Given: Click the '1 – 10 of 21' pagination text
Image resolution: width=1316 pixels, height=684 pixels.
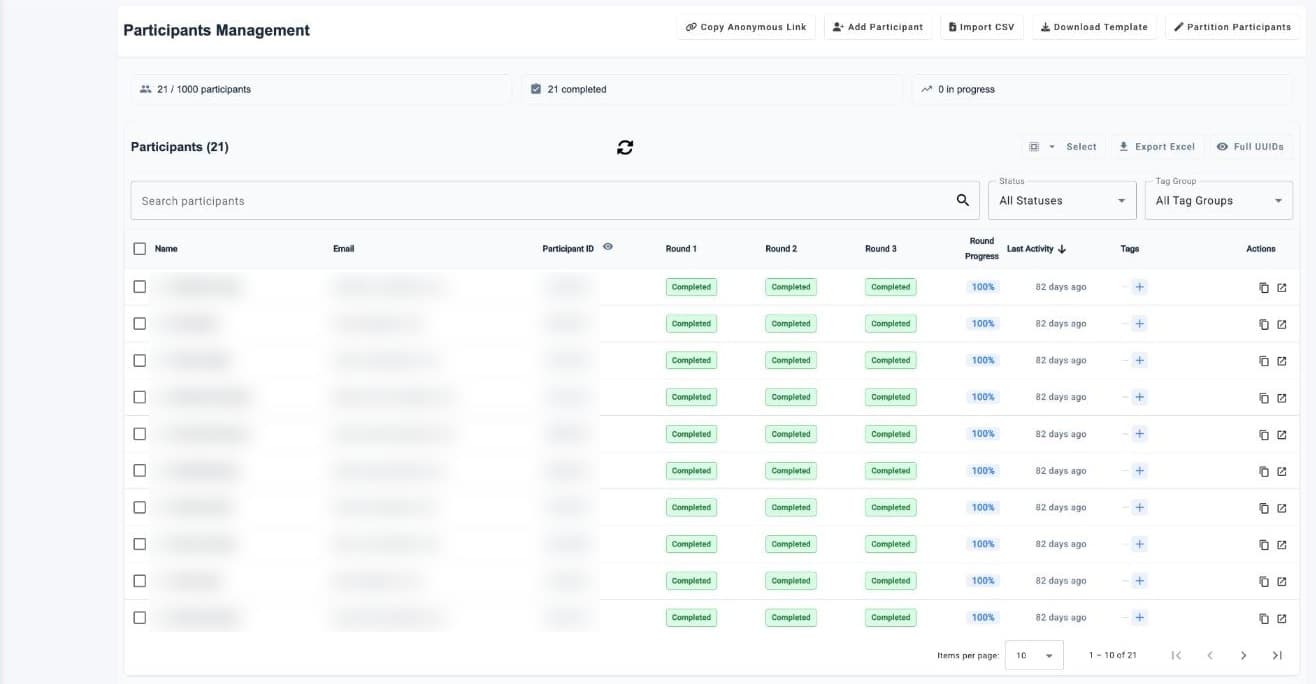Looking at the screenshot, I should click(1113, 655).
